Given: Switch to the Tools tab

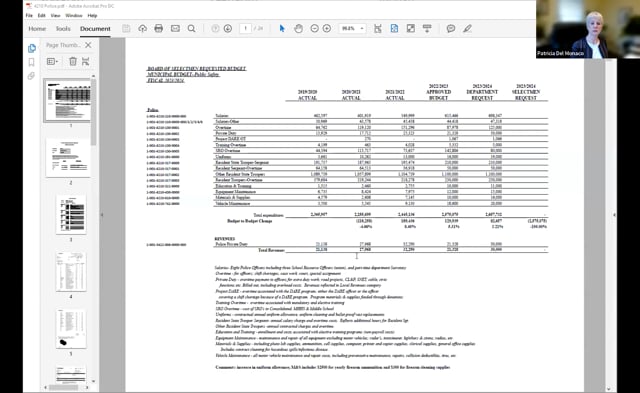Looking at the screenshot, I should [x=63, y=29].
